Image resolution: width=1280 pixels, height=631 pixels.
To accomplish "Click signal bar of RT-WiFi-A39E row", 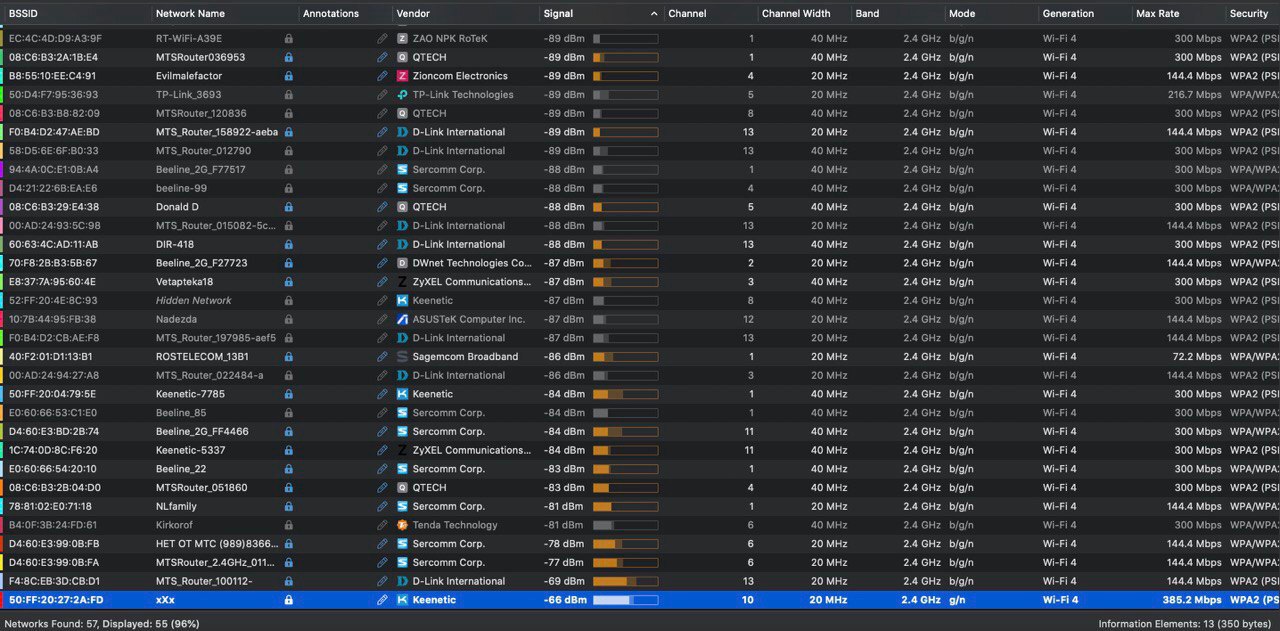I will pos(625,39).
